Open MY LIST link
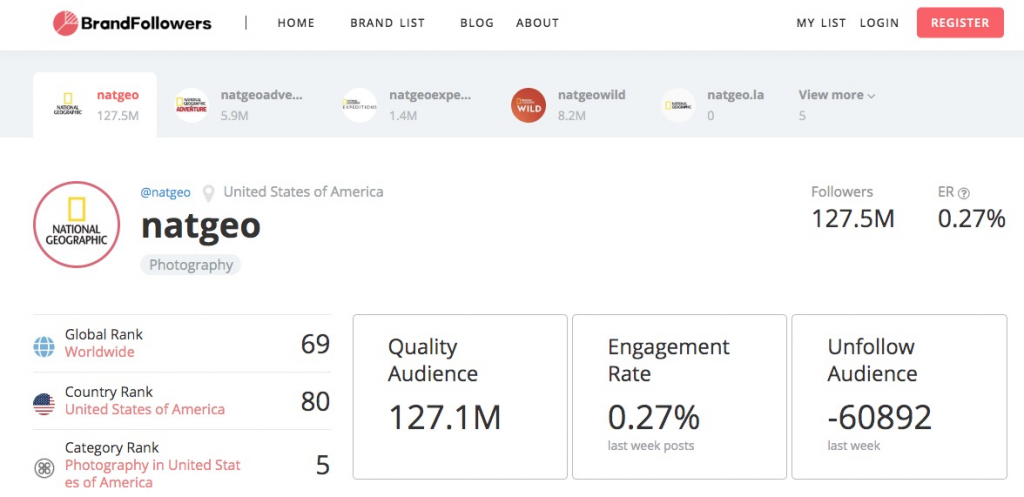This screenshot has width=1024, height=497. pyautogui.click(x=821, y=23)
